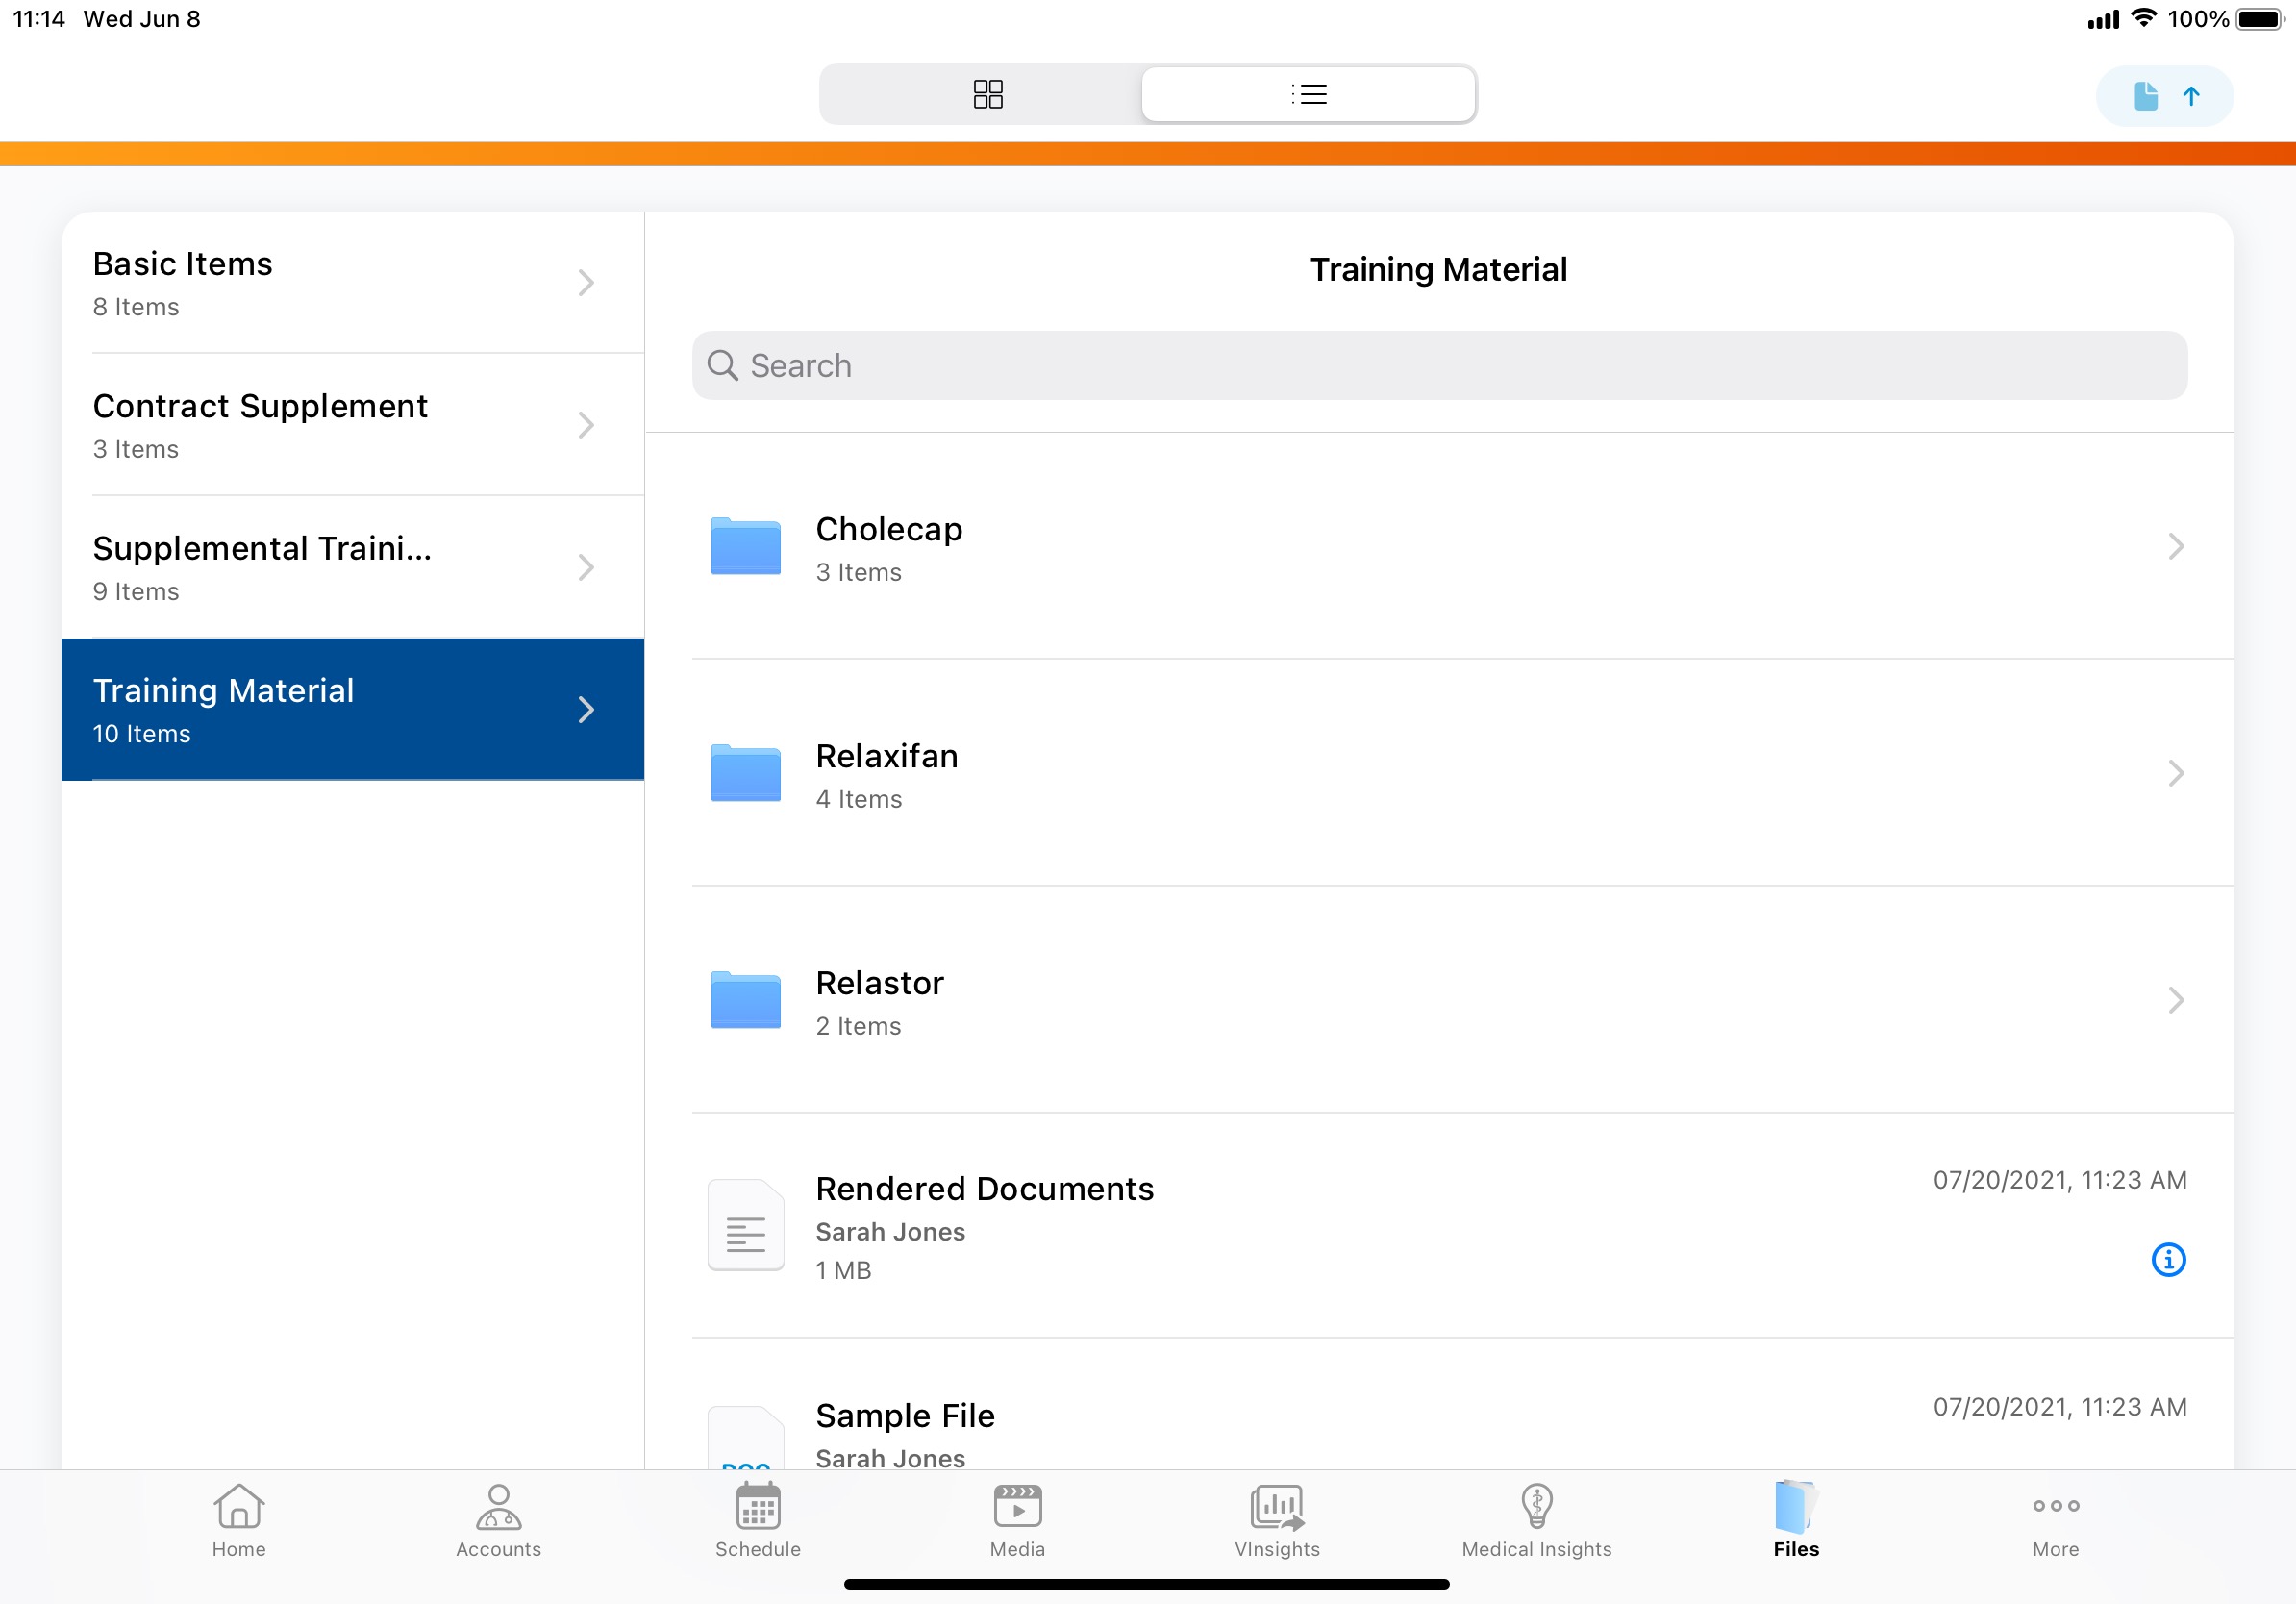Expand Contract Supplement chevron
This screenshot has width=2296, height=1604.
[x=586, y=425]
